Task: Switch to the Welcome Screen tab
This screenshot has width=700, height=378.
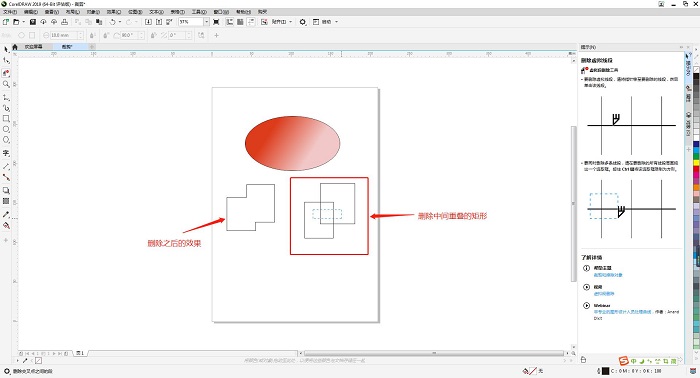Action: tap(33, 46)
